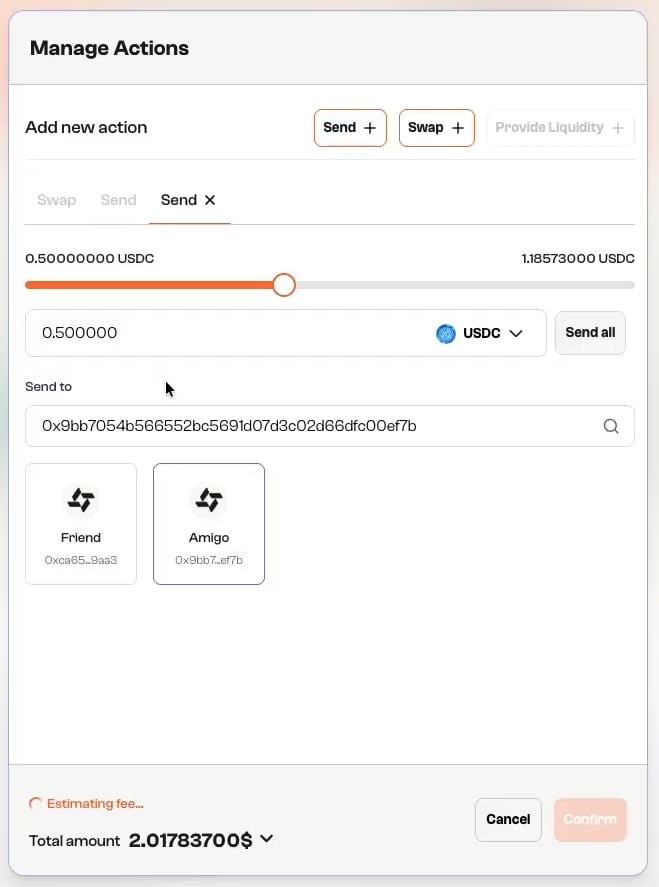The height and width of the screenshot is (887, 659).
Task: Cancel the pending action
Action: click(x=508, y=819)
